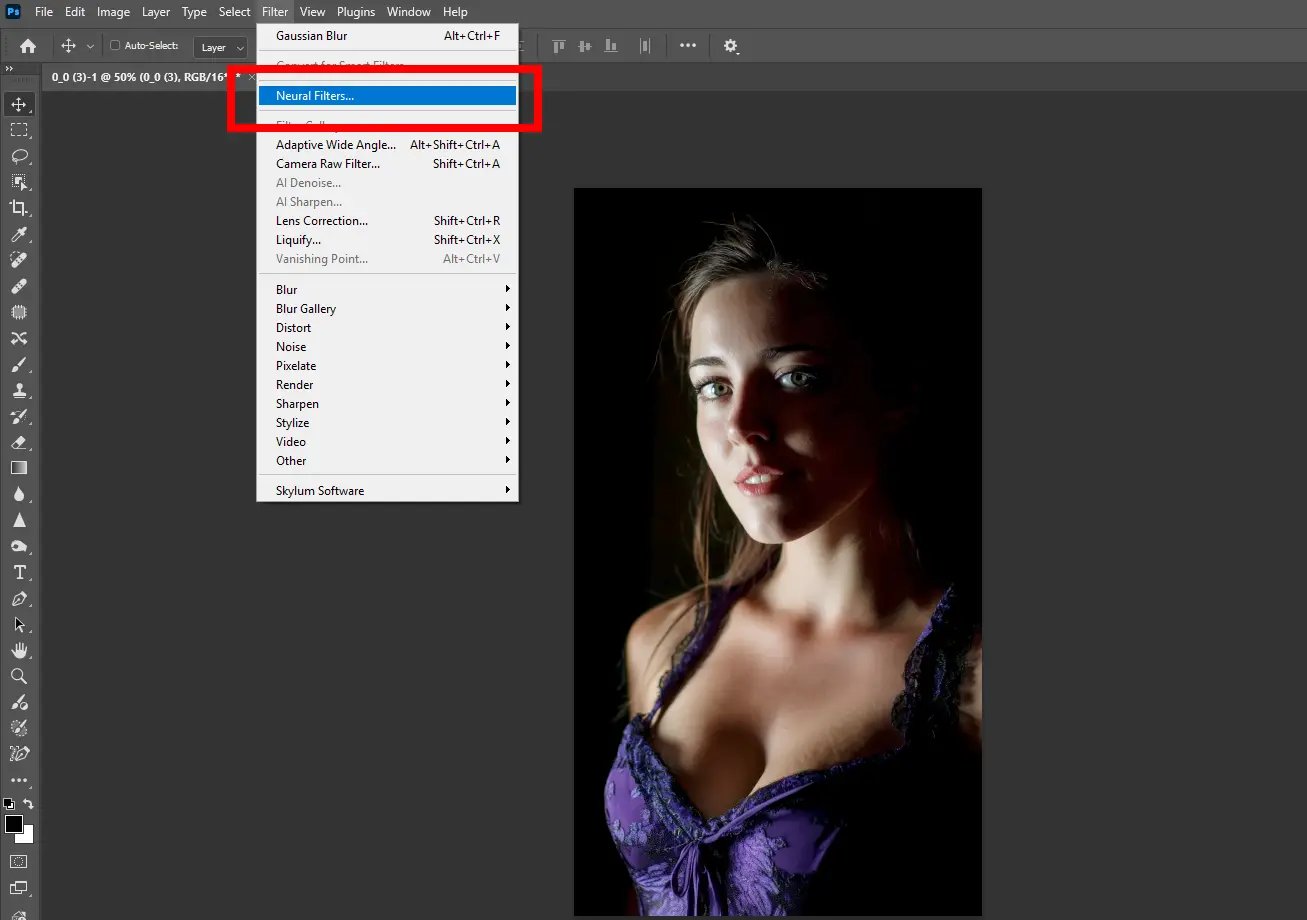This screenshot has height=920, width=1307.
Task: Open the Image menu in menu bar
Action: [113, 12]
